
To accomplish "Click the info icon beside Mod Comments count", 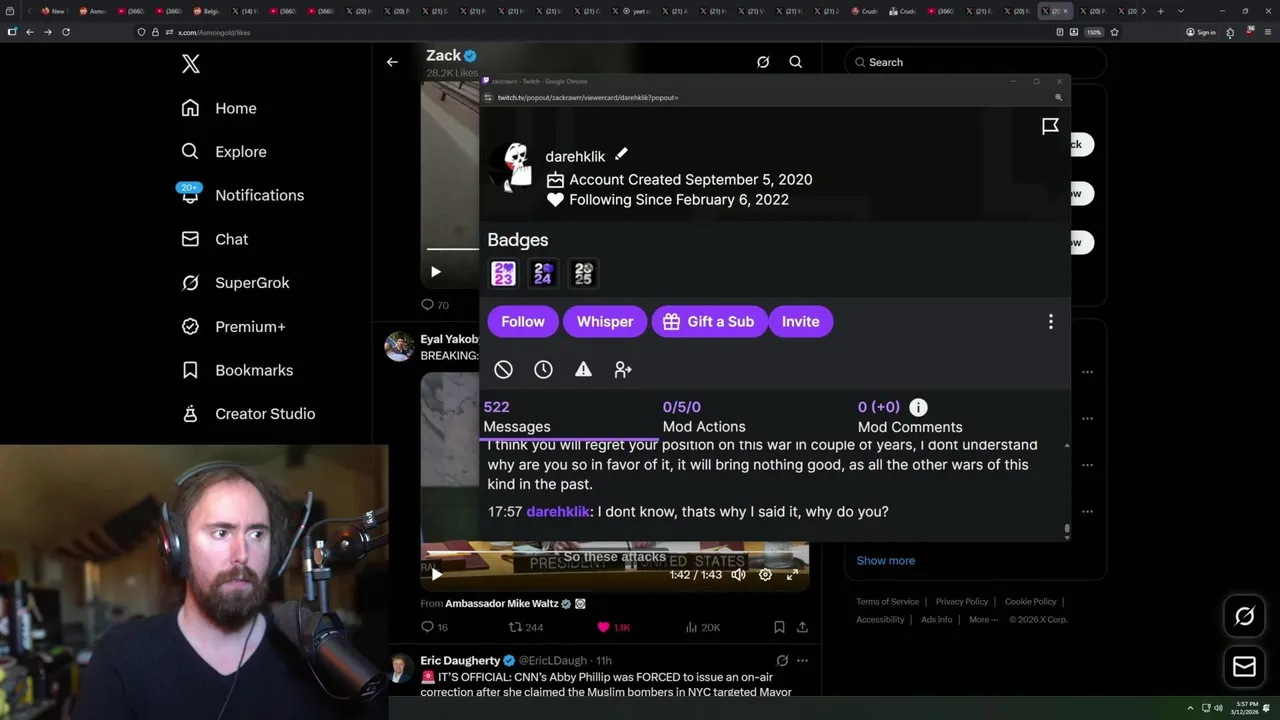I will 918,407.
